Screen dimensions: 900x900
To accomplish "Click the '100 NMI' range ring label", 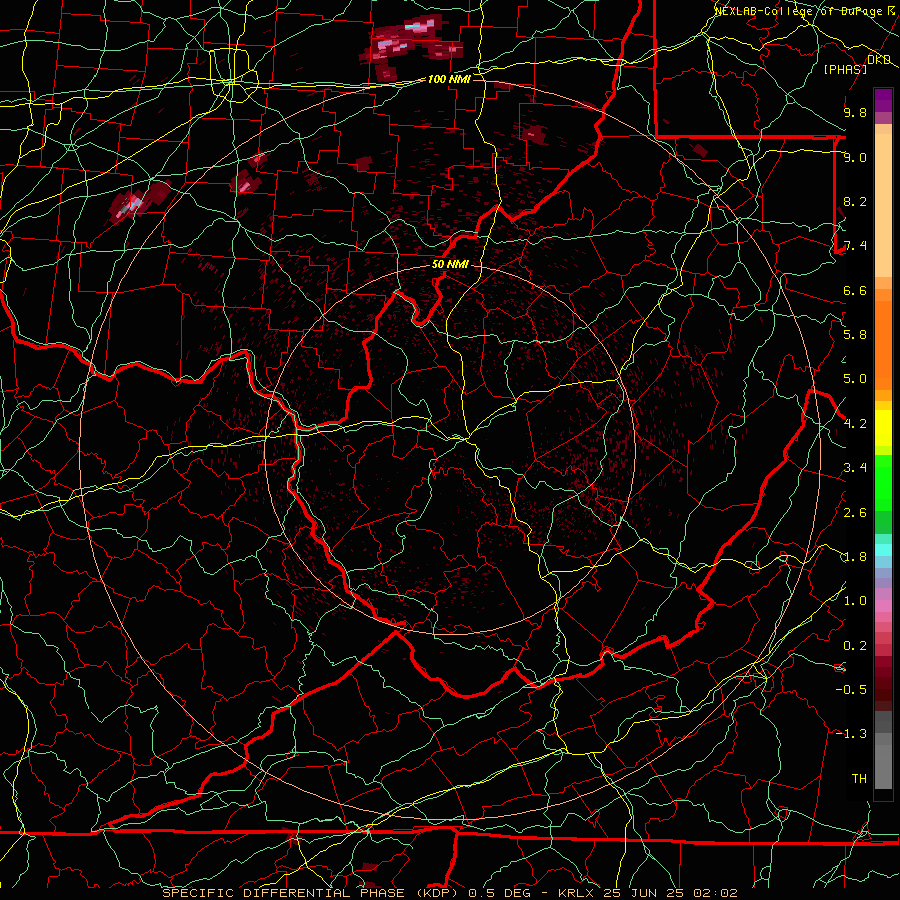I will pos(449,79).
